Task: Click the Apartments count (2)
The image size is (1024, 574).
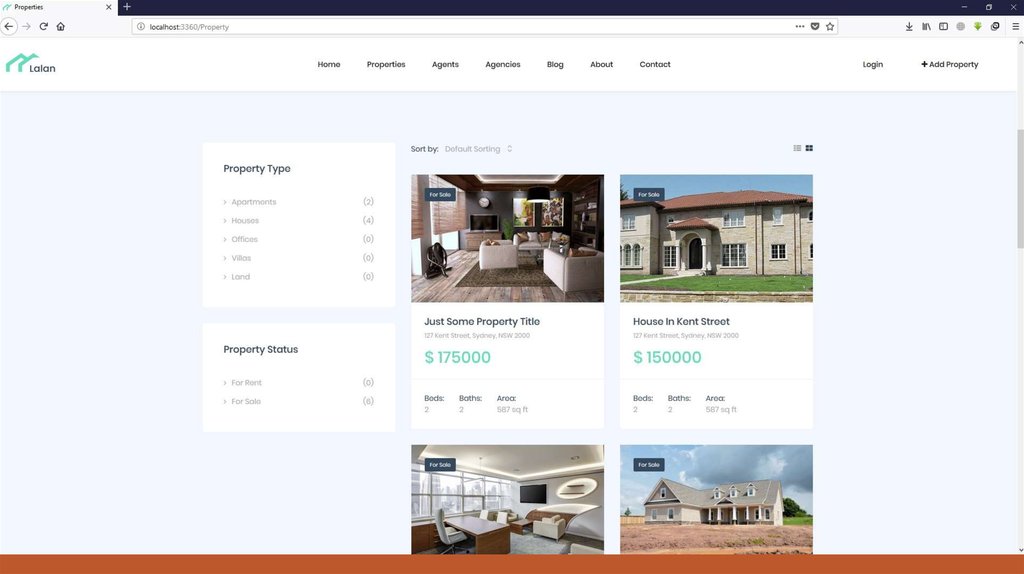Action: pyautogui.click(x=368, y=202)
